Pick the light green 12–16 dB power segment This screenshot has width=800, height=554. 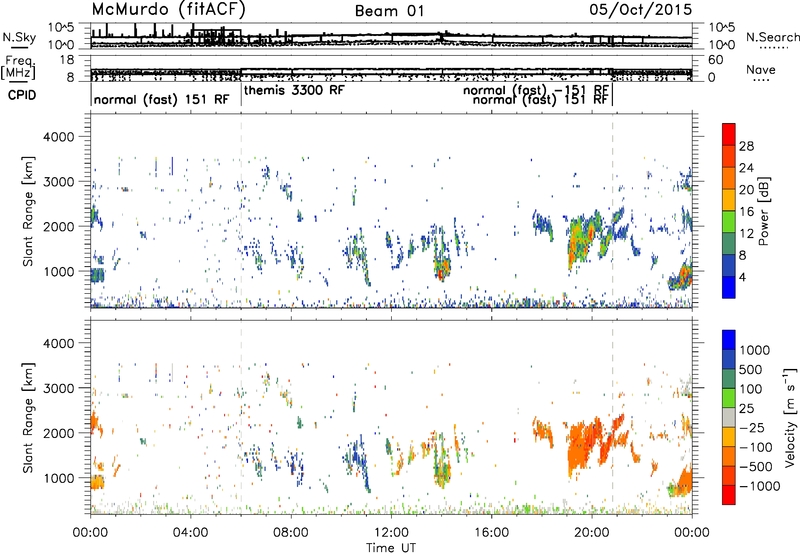(729, 221)
